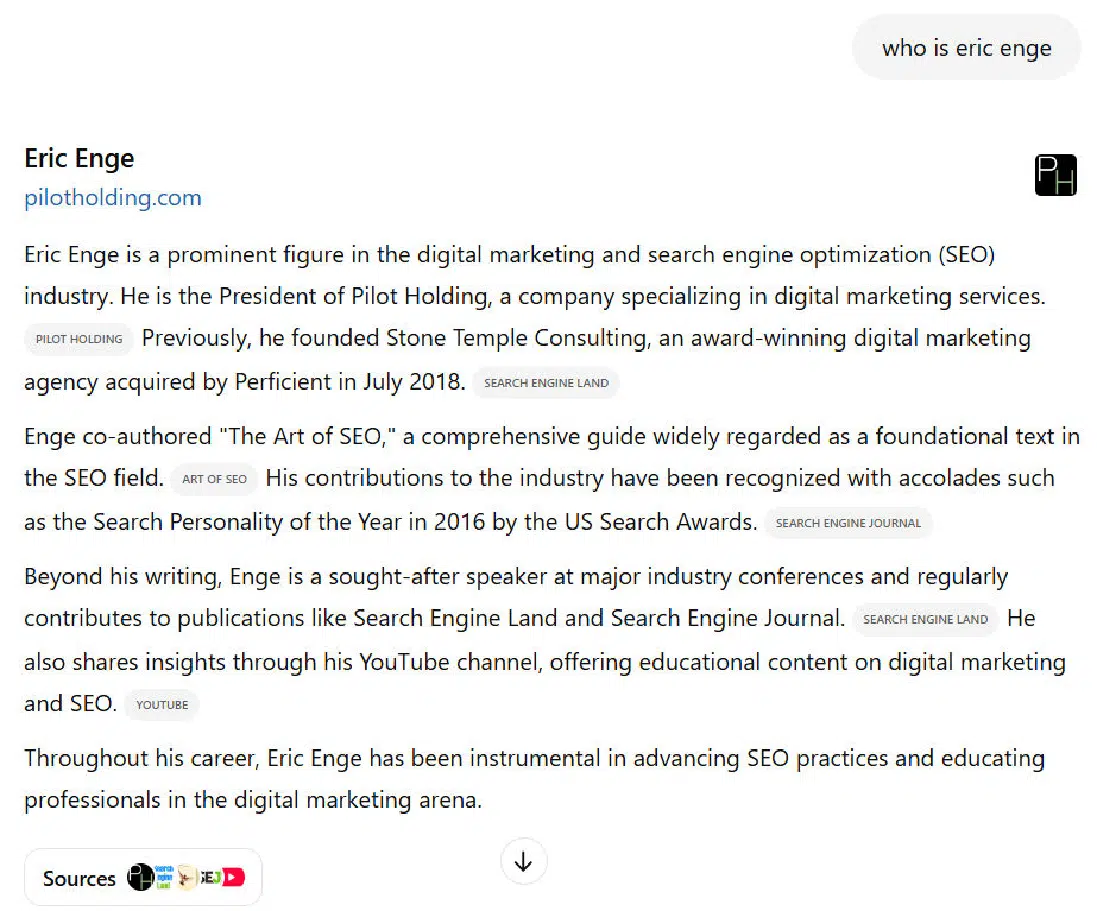Open the Search Engine Land favicon in Sources
Screen dimensions: 1097x911
coord(164,877)
